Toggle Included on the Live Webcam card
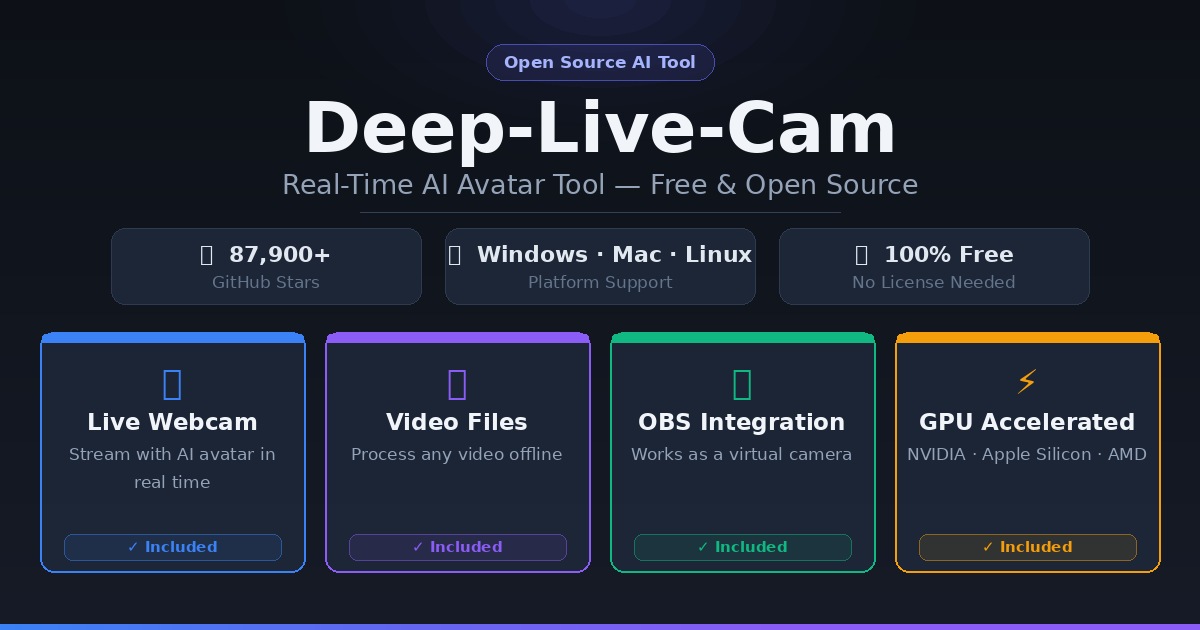Viewport: 1200px width, 630px height. [172, 547]
